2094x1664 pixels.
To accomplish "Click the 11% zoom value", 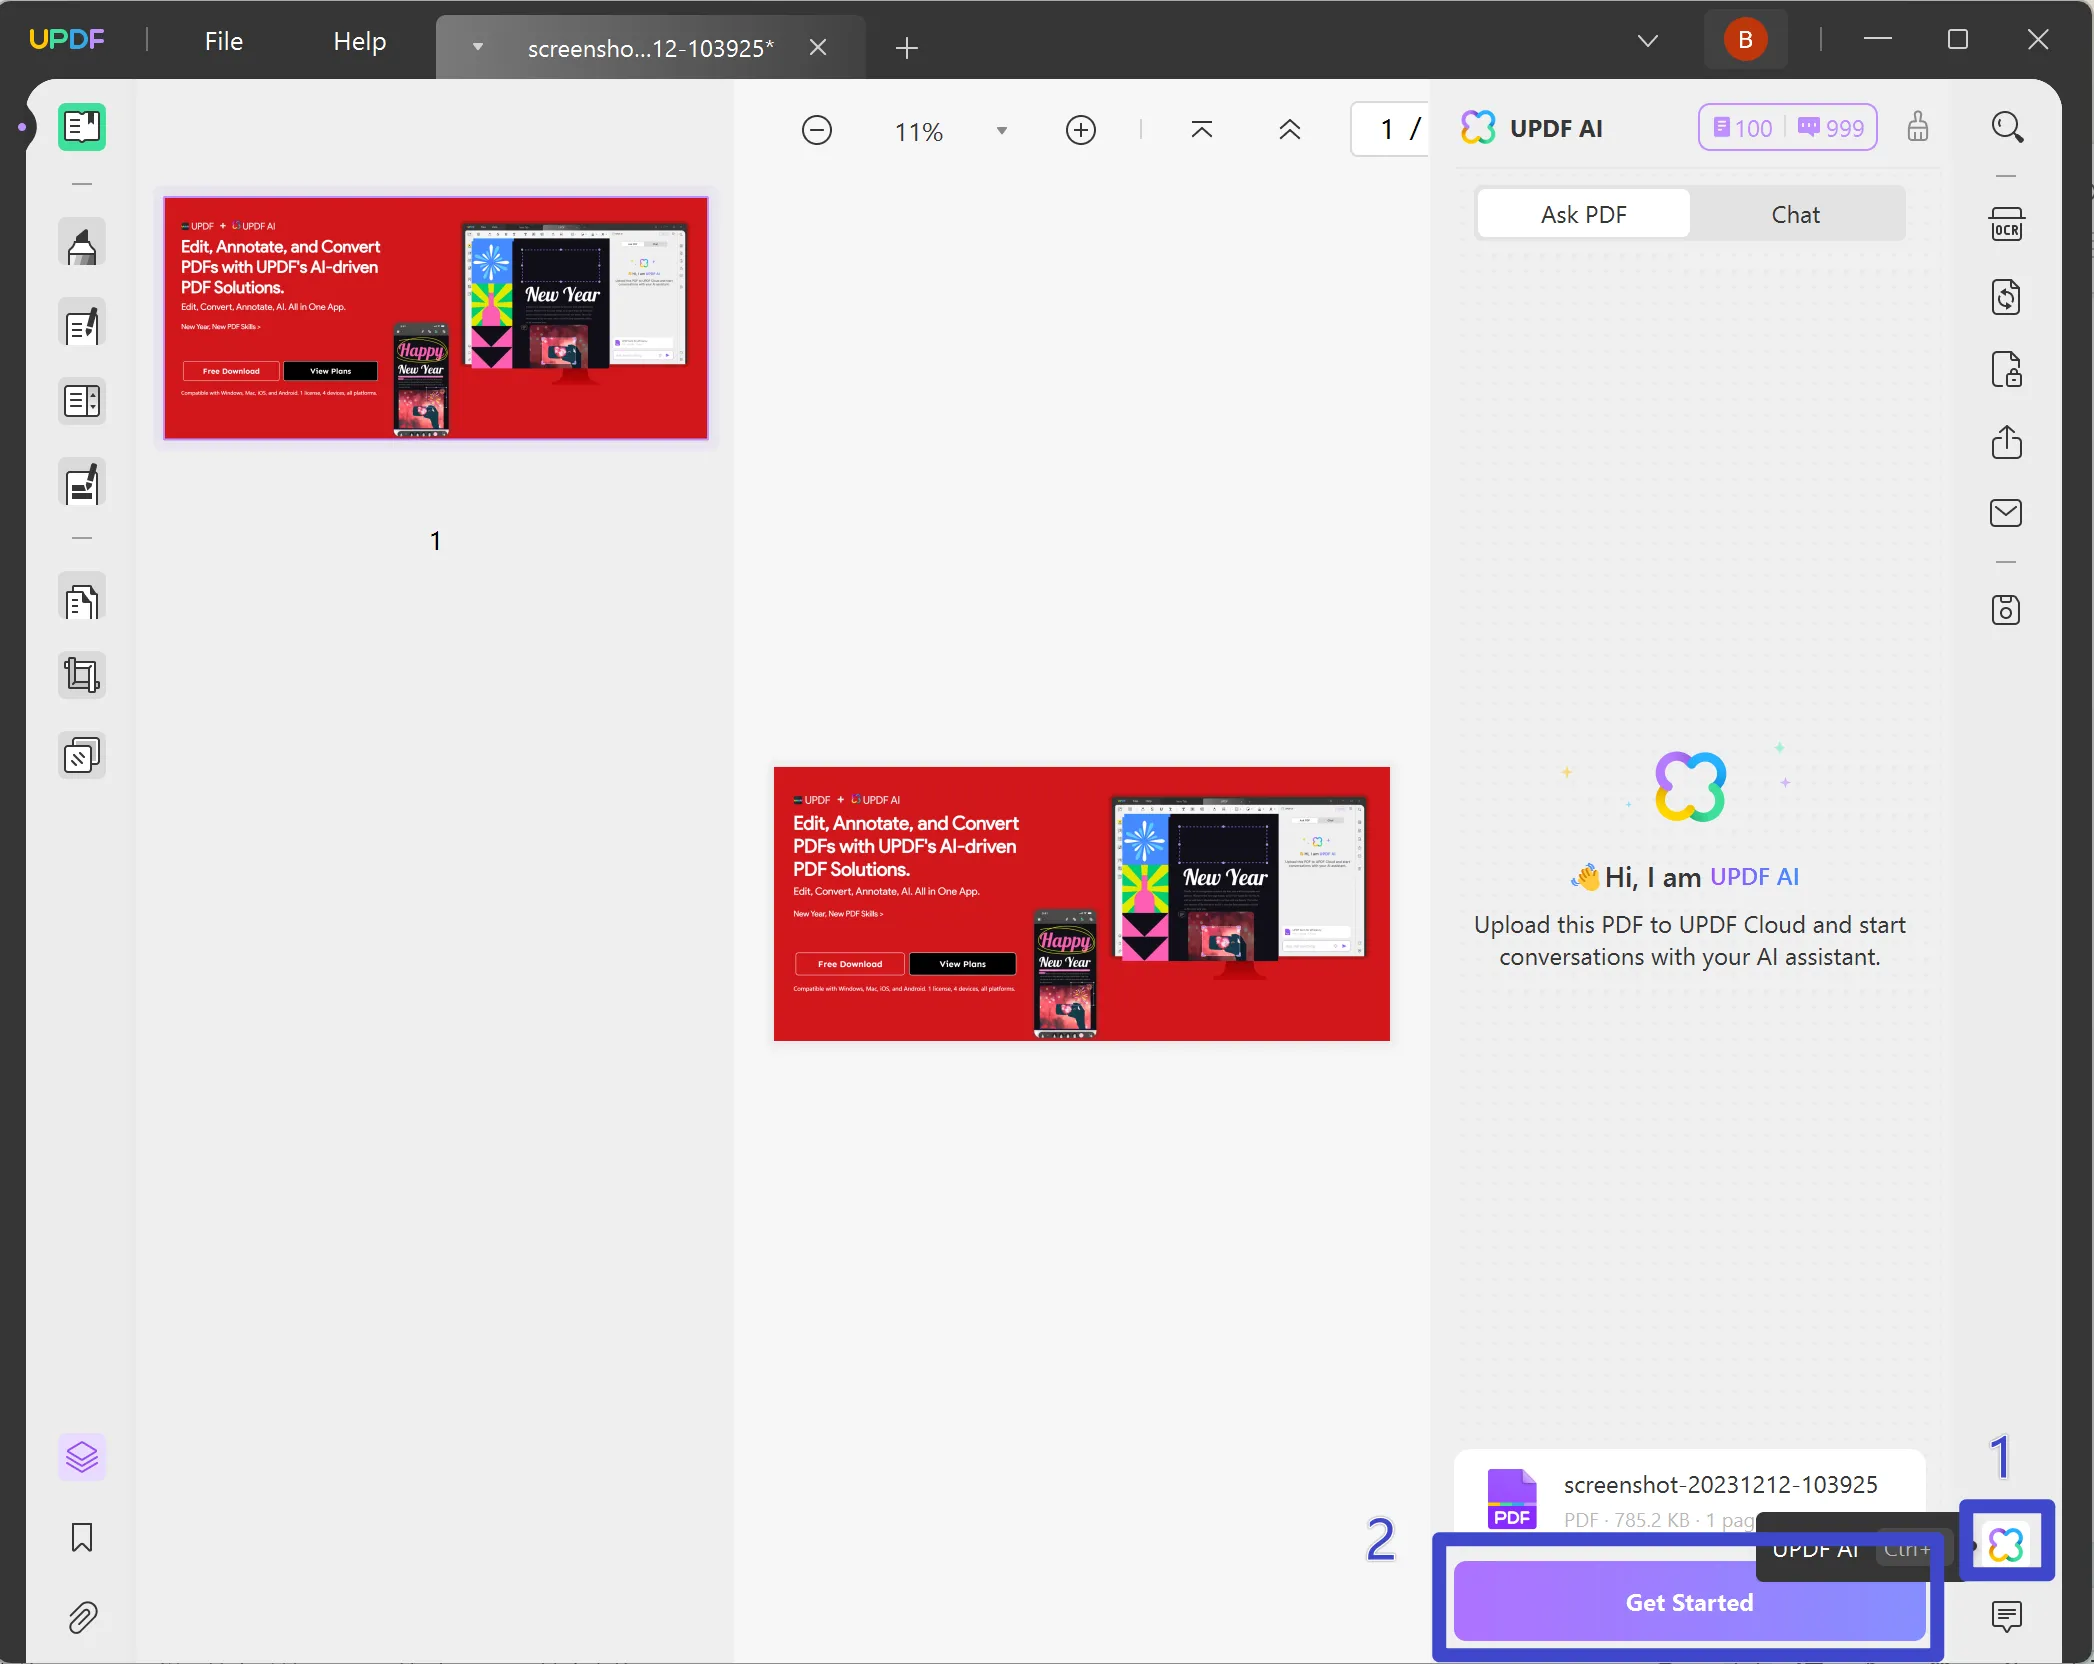I will [919, 131].
